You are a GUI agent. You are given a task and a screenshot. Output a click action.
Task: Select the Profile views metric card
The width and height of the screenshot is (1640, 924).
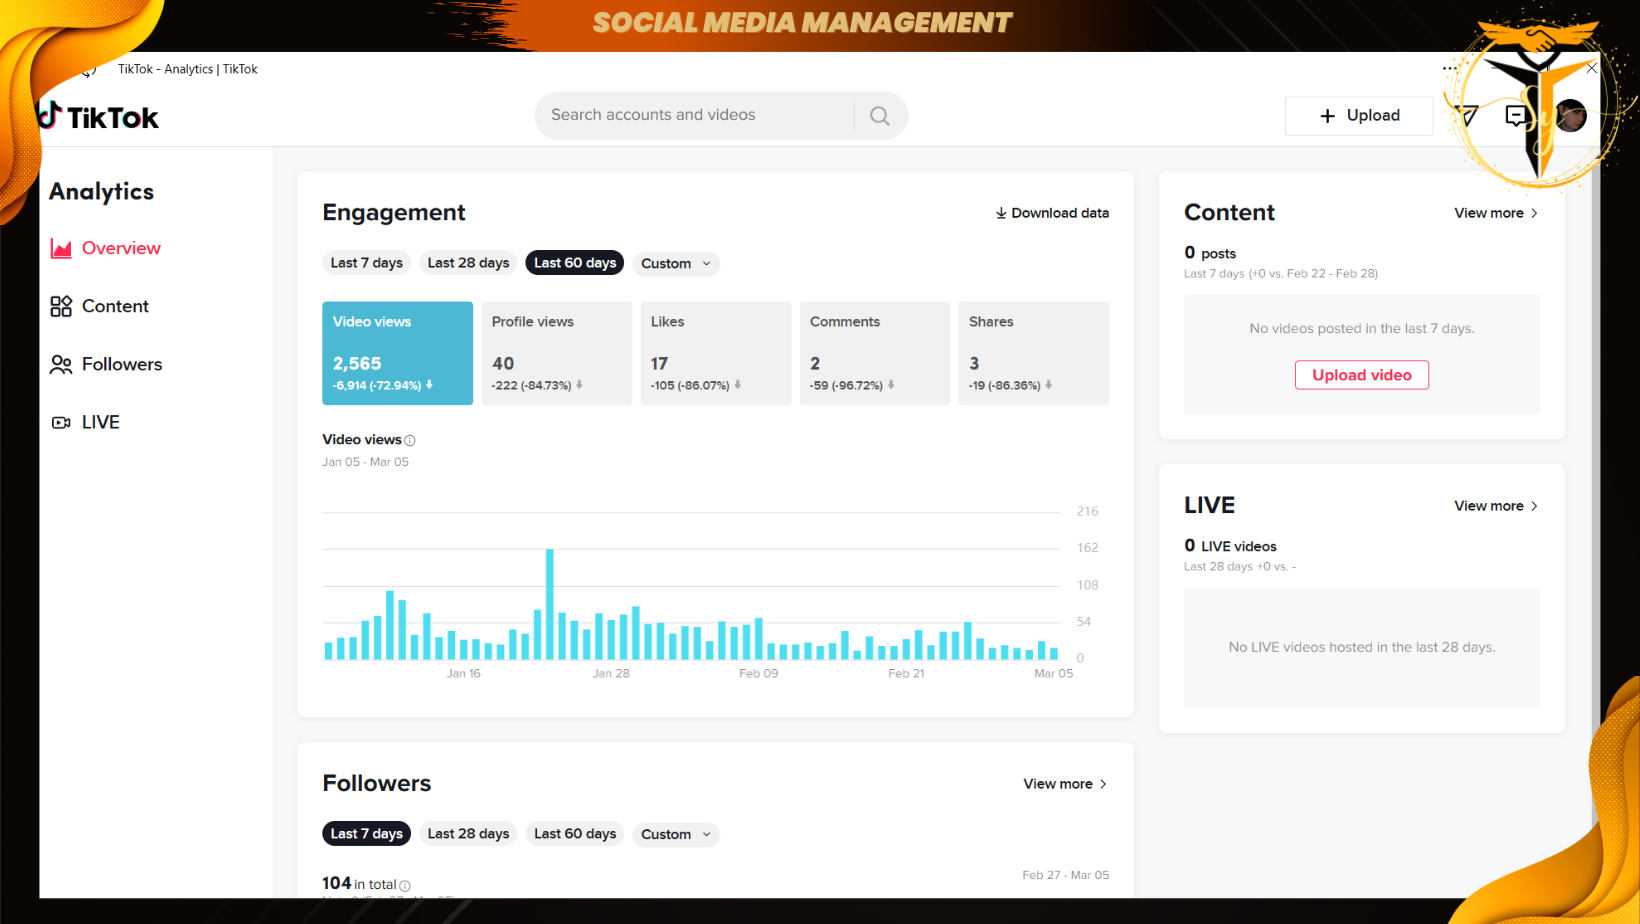pos(557,353)
